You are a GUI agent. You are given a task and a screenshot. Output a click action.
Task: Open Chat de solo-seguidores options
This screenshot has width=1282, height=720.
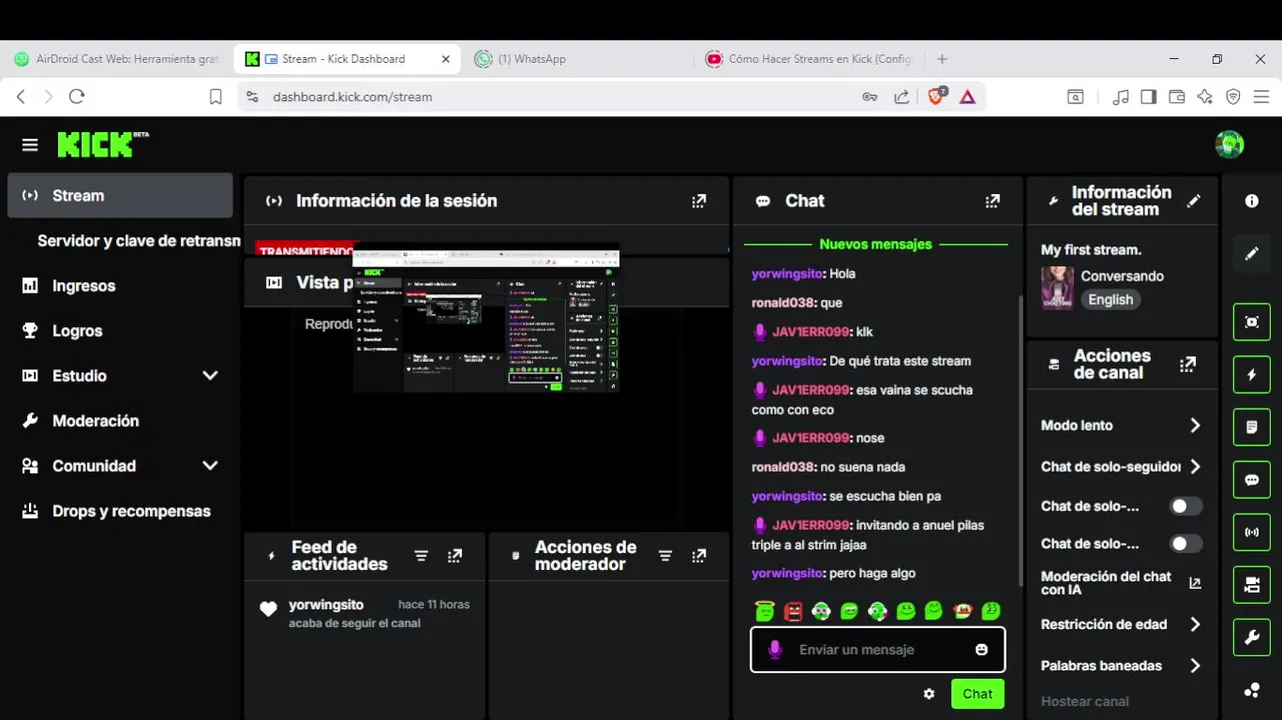coord(1121,467)
